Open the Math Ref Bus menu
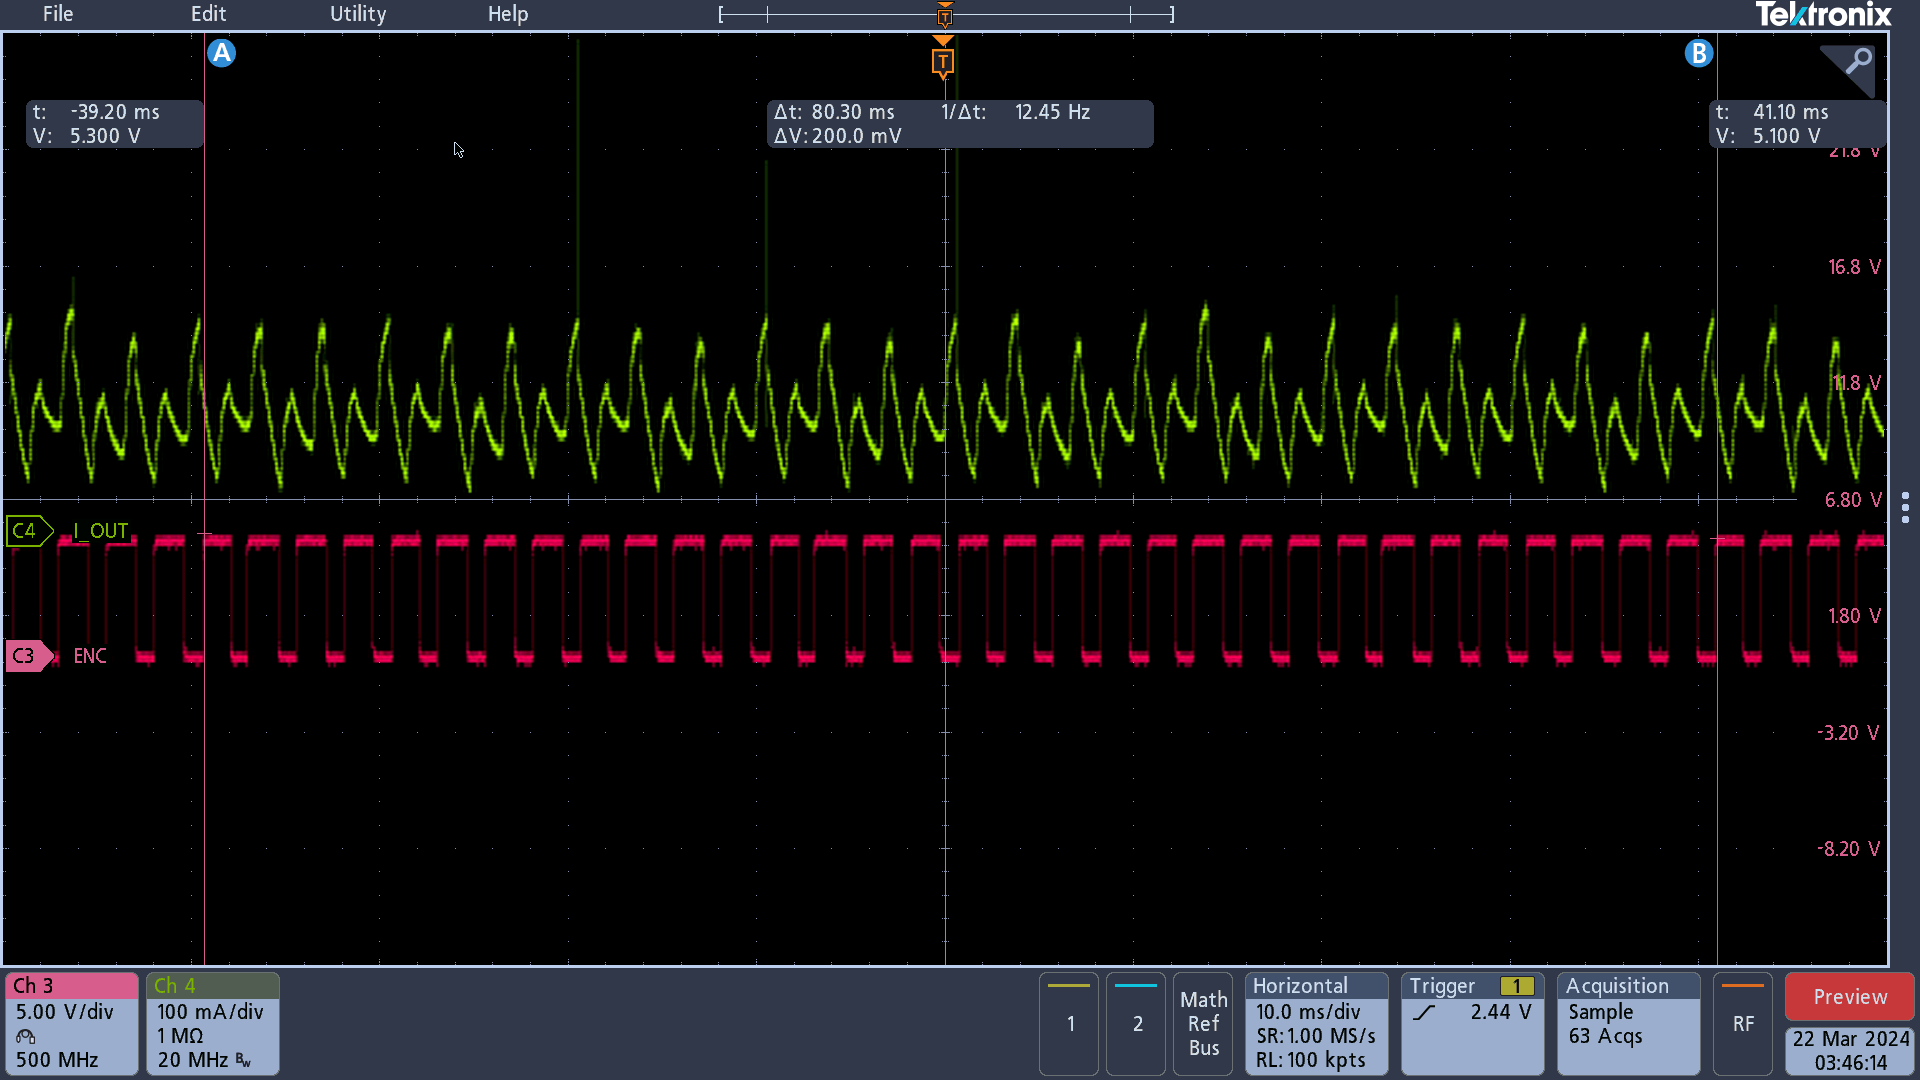 (x=1203, y=1023)
